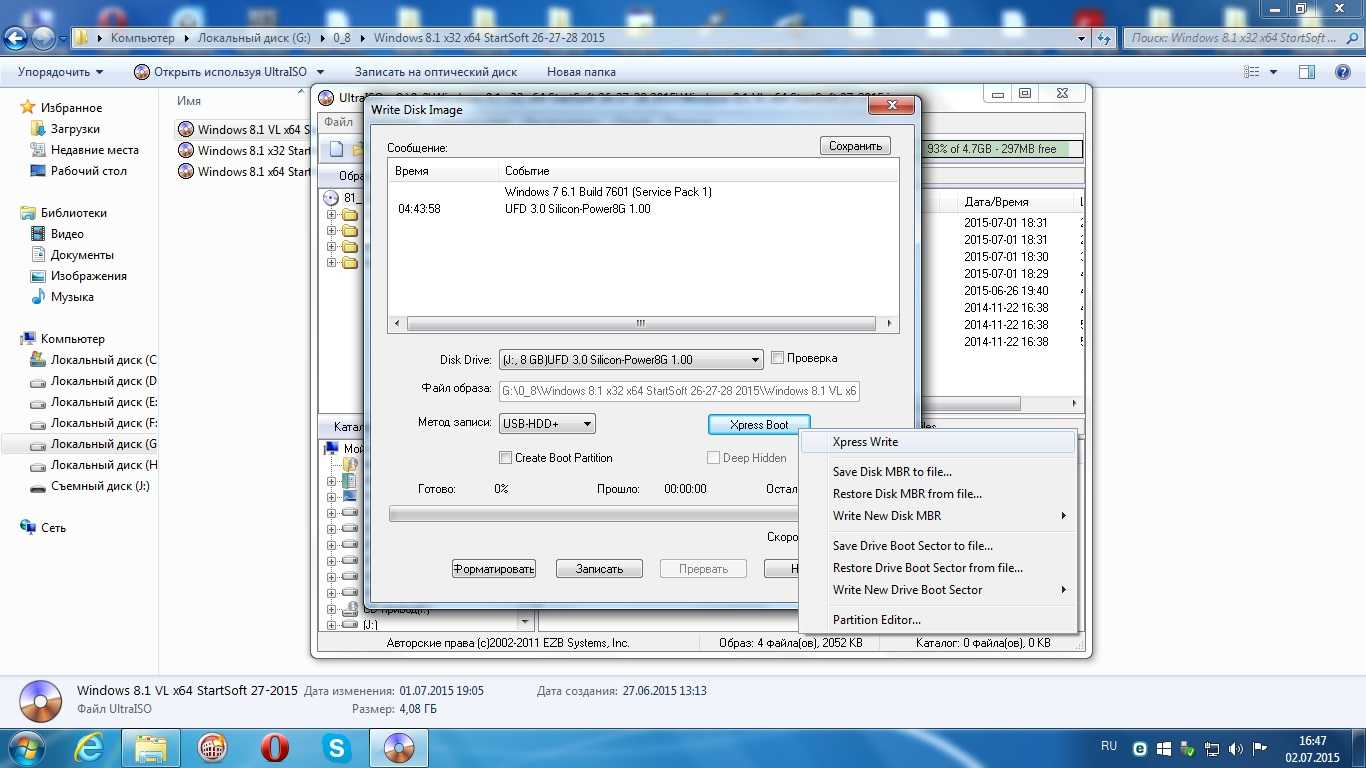Viewport: 1366px width, 768px height.
Task: Click the network icon in system tray
Action: point(1211,748)
